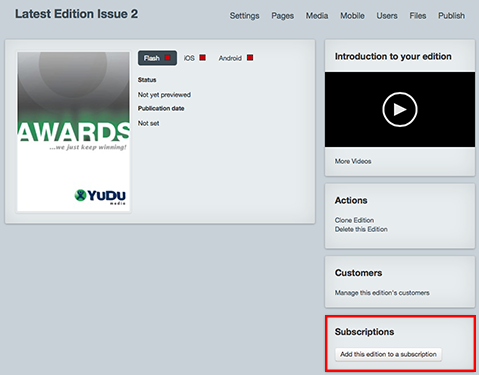Open the Publish menu item
479x375 pixels.
(x=451, y=16)
